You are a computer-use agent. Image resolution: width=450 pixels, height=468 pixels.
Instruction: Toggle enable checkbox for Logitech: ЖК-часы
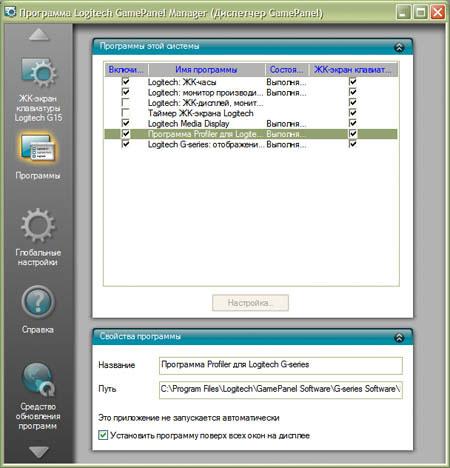(125, 81)
